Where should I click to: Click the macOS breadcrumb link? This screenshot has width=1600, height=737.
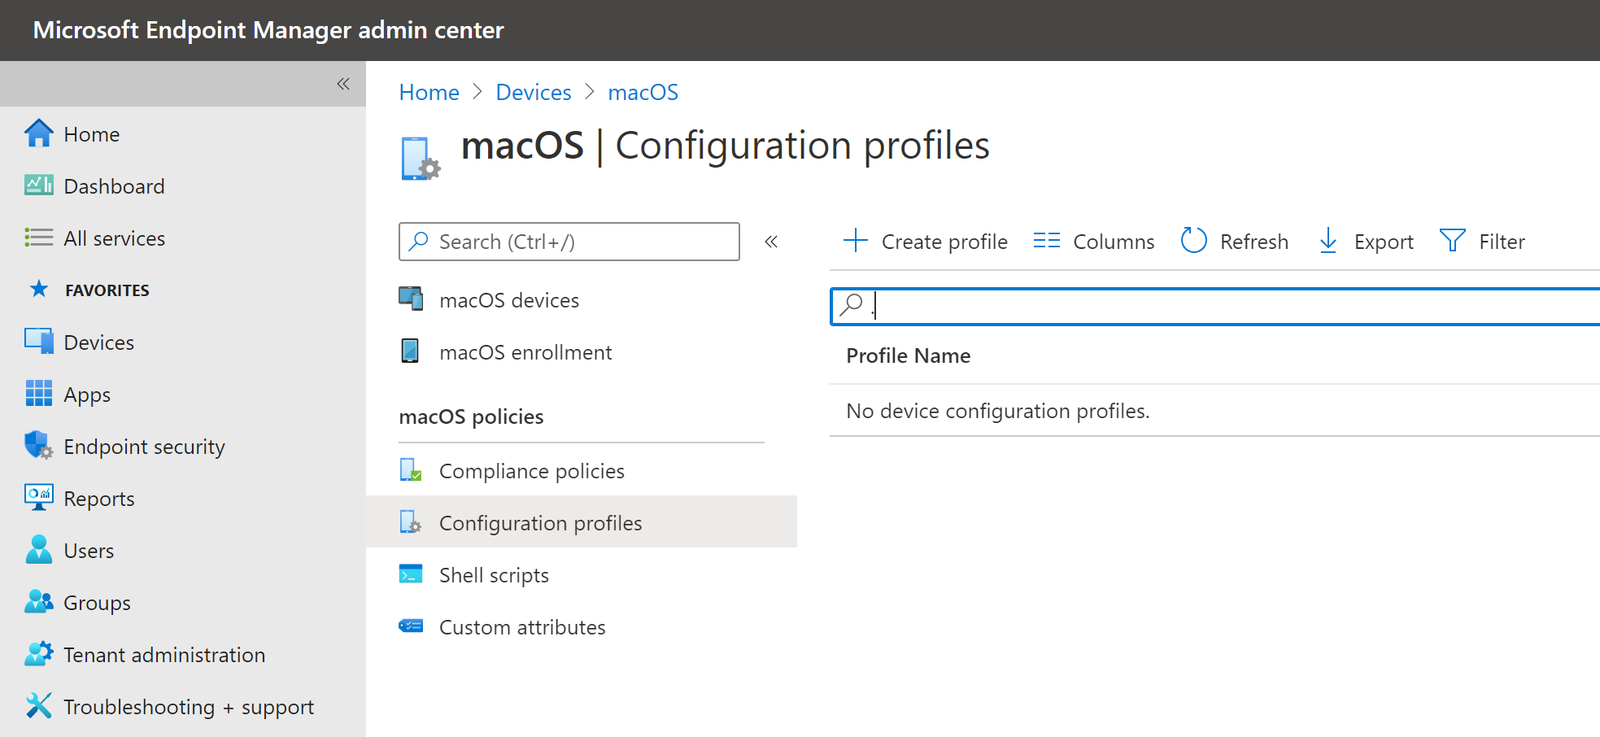pyautogui.click(x=643, y=92)
